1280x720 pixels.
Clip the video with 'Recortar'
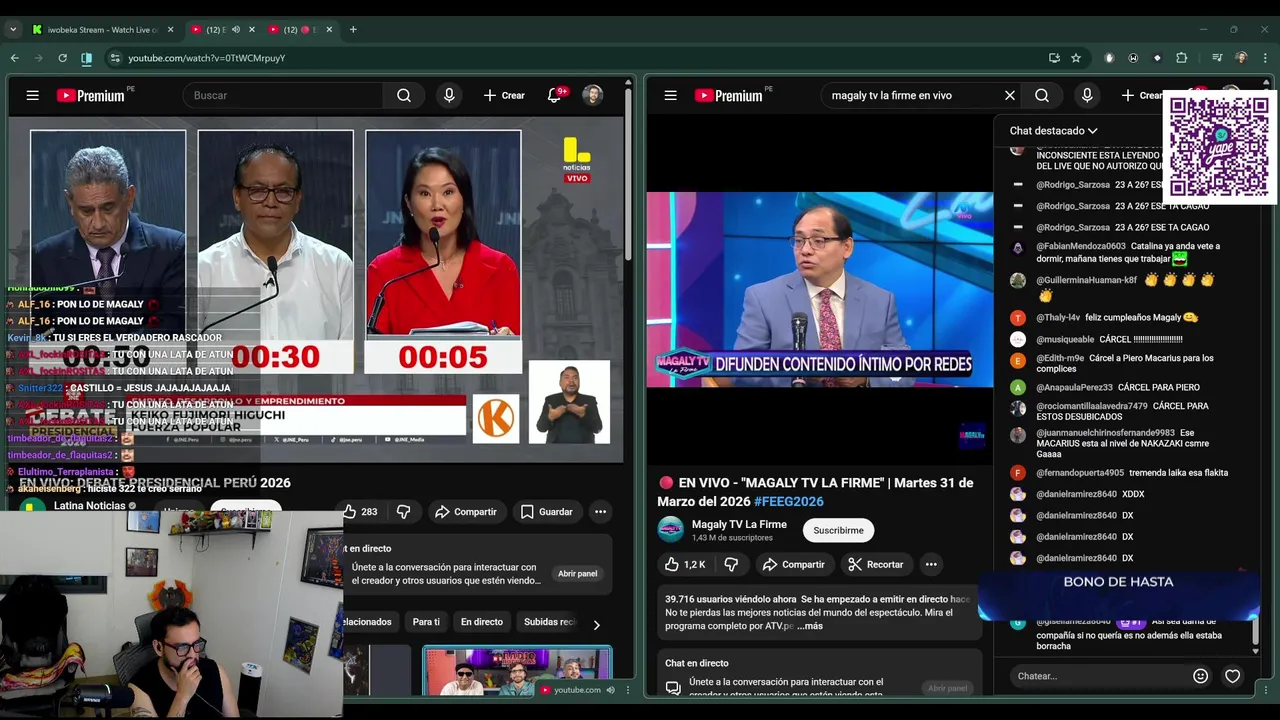(x=875, y=564)
